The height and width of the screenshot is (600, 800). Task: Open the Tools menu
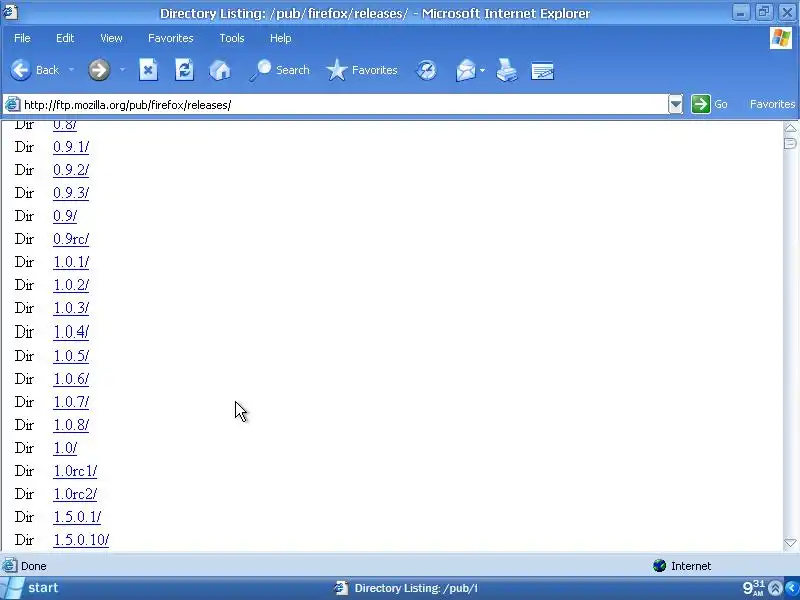coord(232,38)
